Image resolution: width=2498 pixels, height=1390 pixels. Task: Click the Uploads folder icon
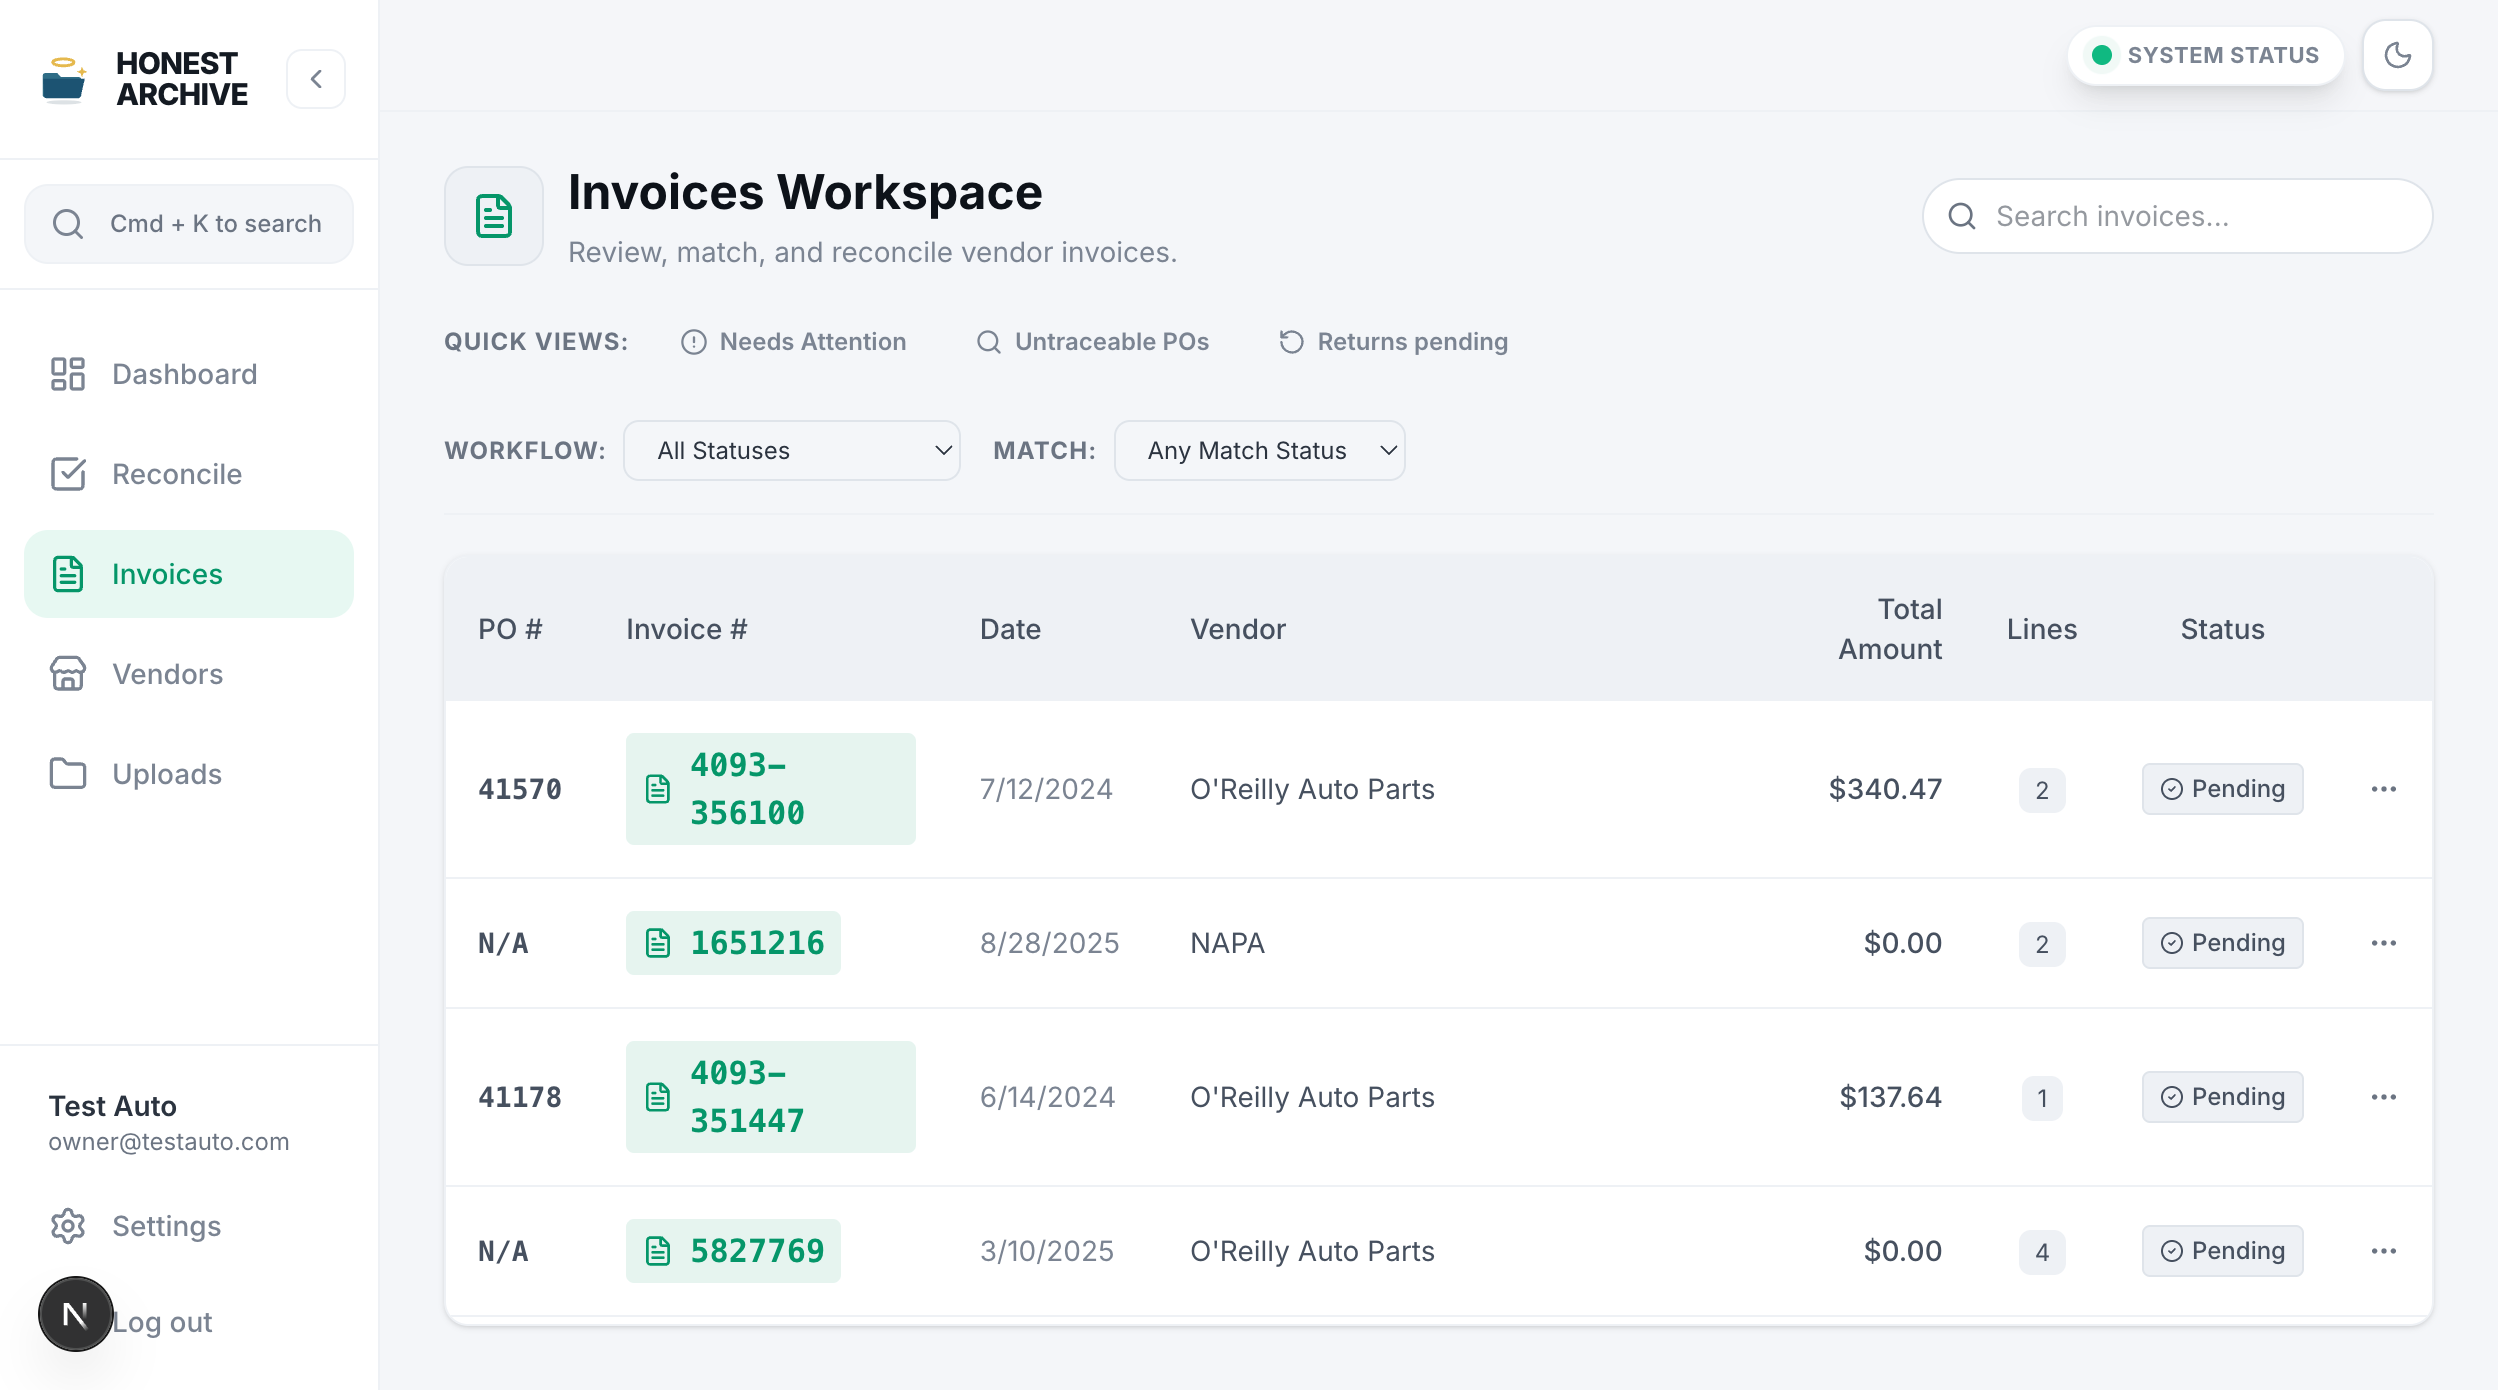(68, 774)
